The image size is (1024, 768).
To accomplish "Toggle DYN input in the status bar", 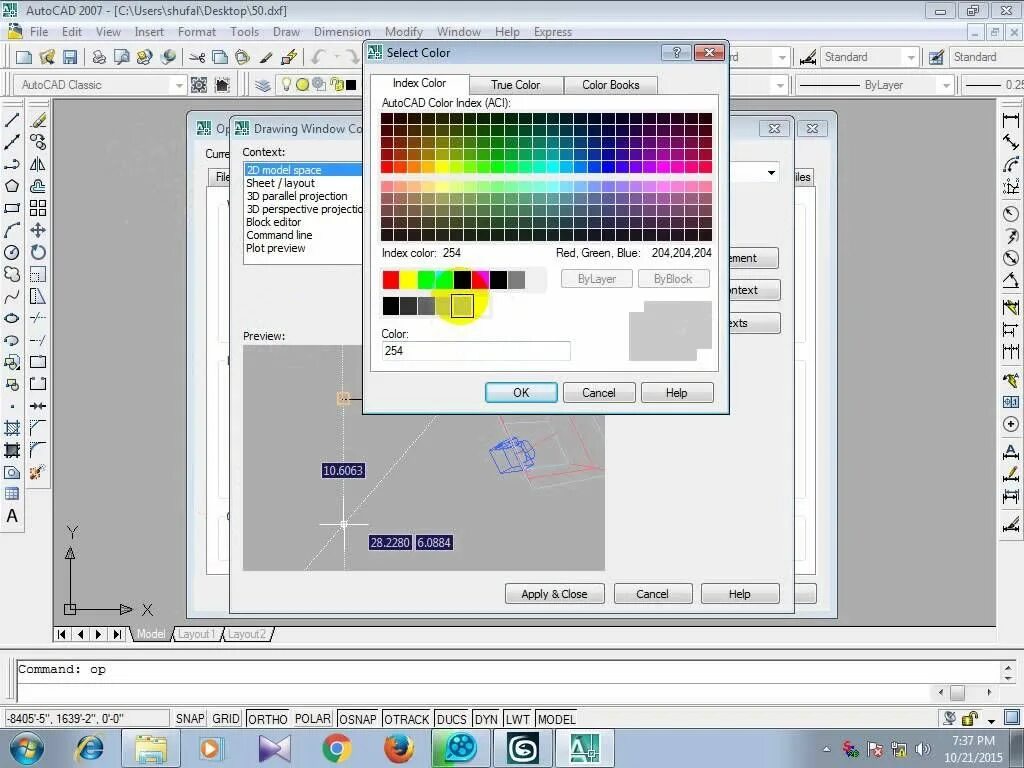I will click(x=486, y=719).
